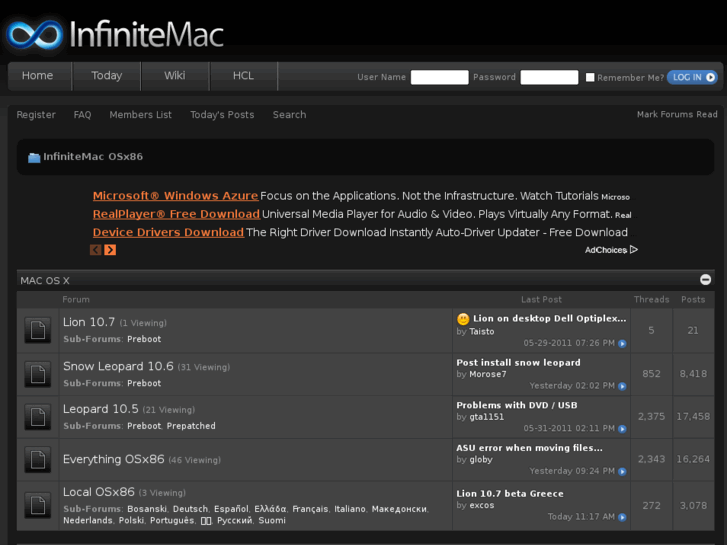Screen dimensions: 727x545
Task: Open the Microsoft Windows Azure ad link
Action: pos(175,196)
